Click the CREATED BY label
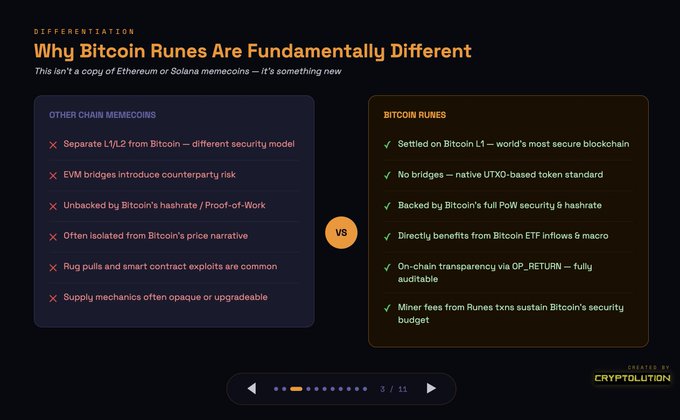680x420 pixels. click(x=648, y=368)
